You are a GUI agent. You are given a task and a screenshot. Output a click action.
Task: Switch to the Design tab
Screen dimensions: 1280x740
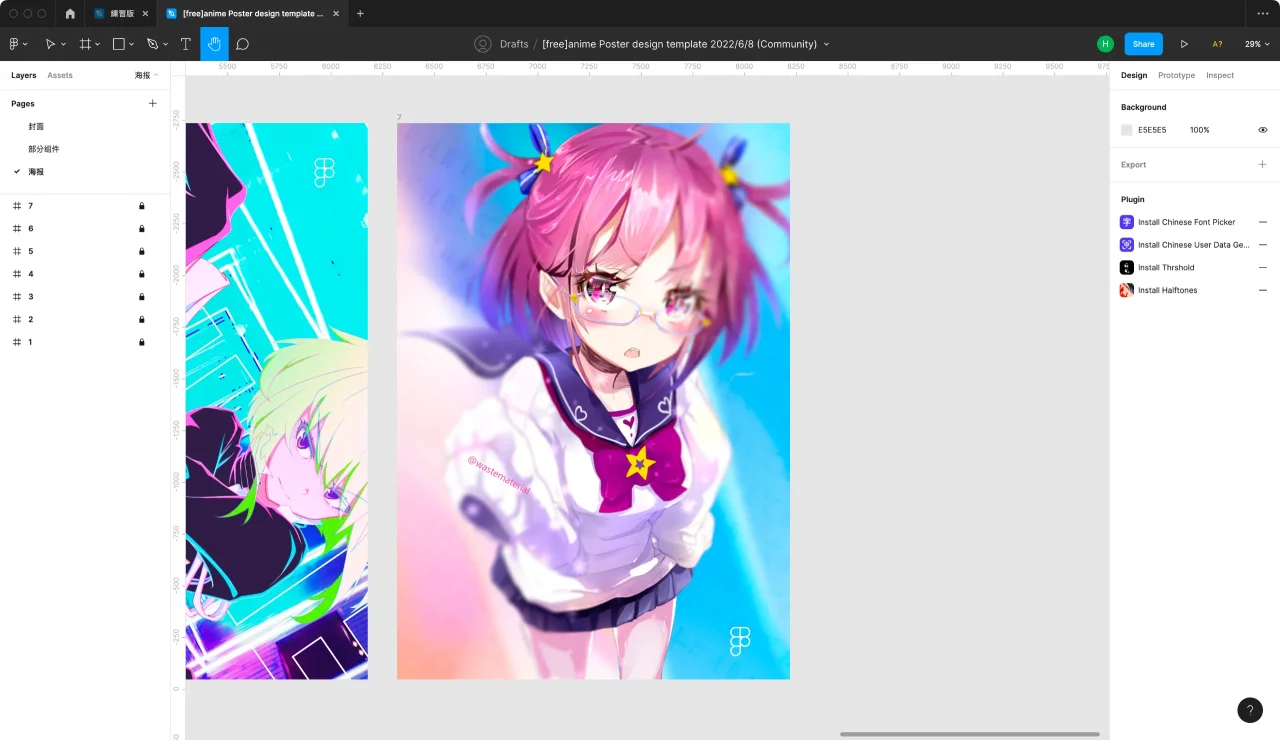point(1134,75)
